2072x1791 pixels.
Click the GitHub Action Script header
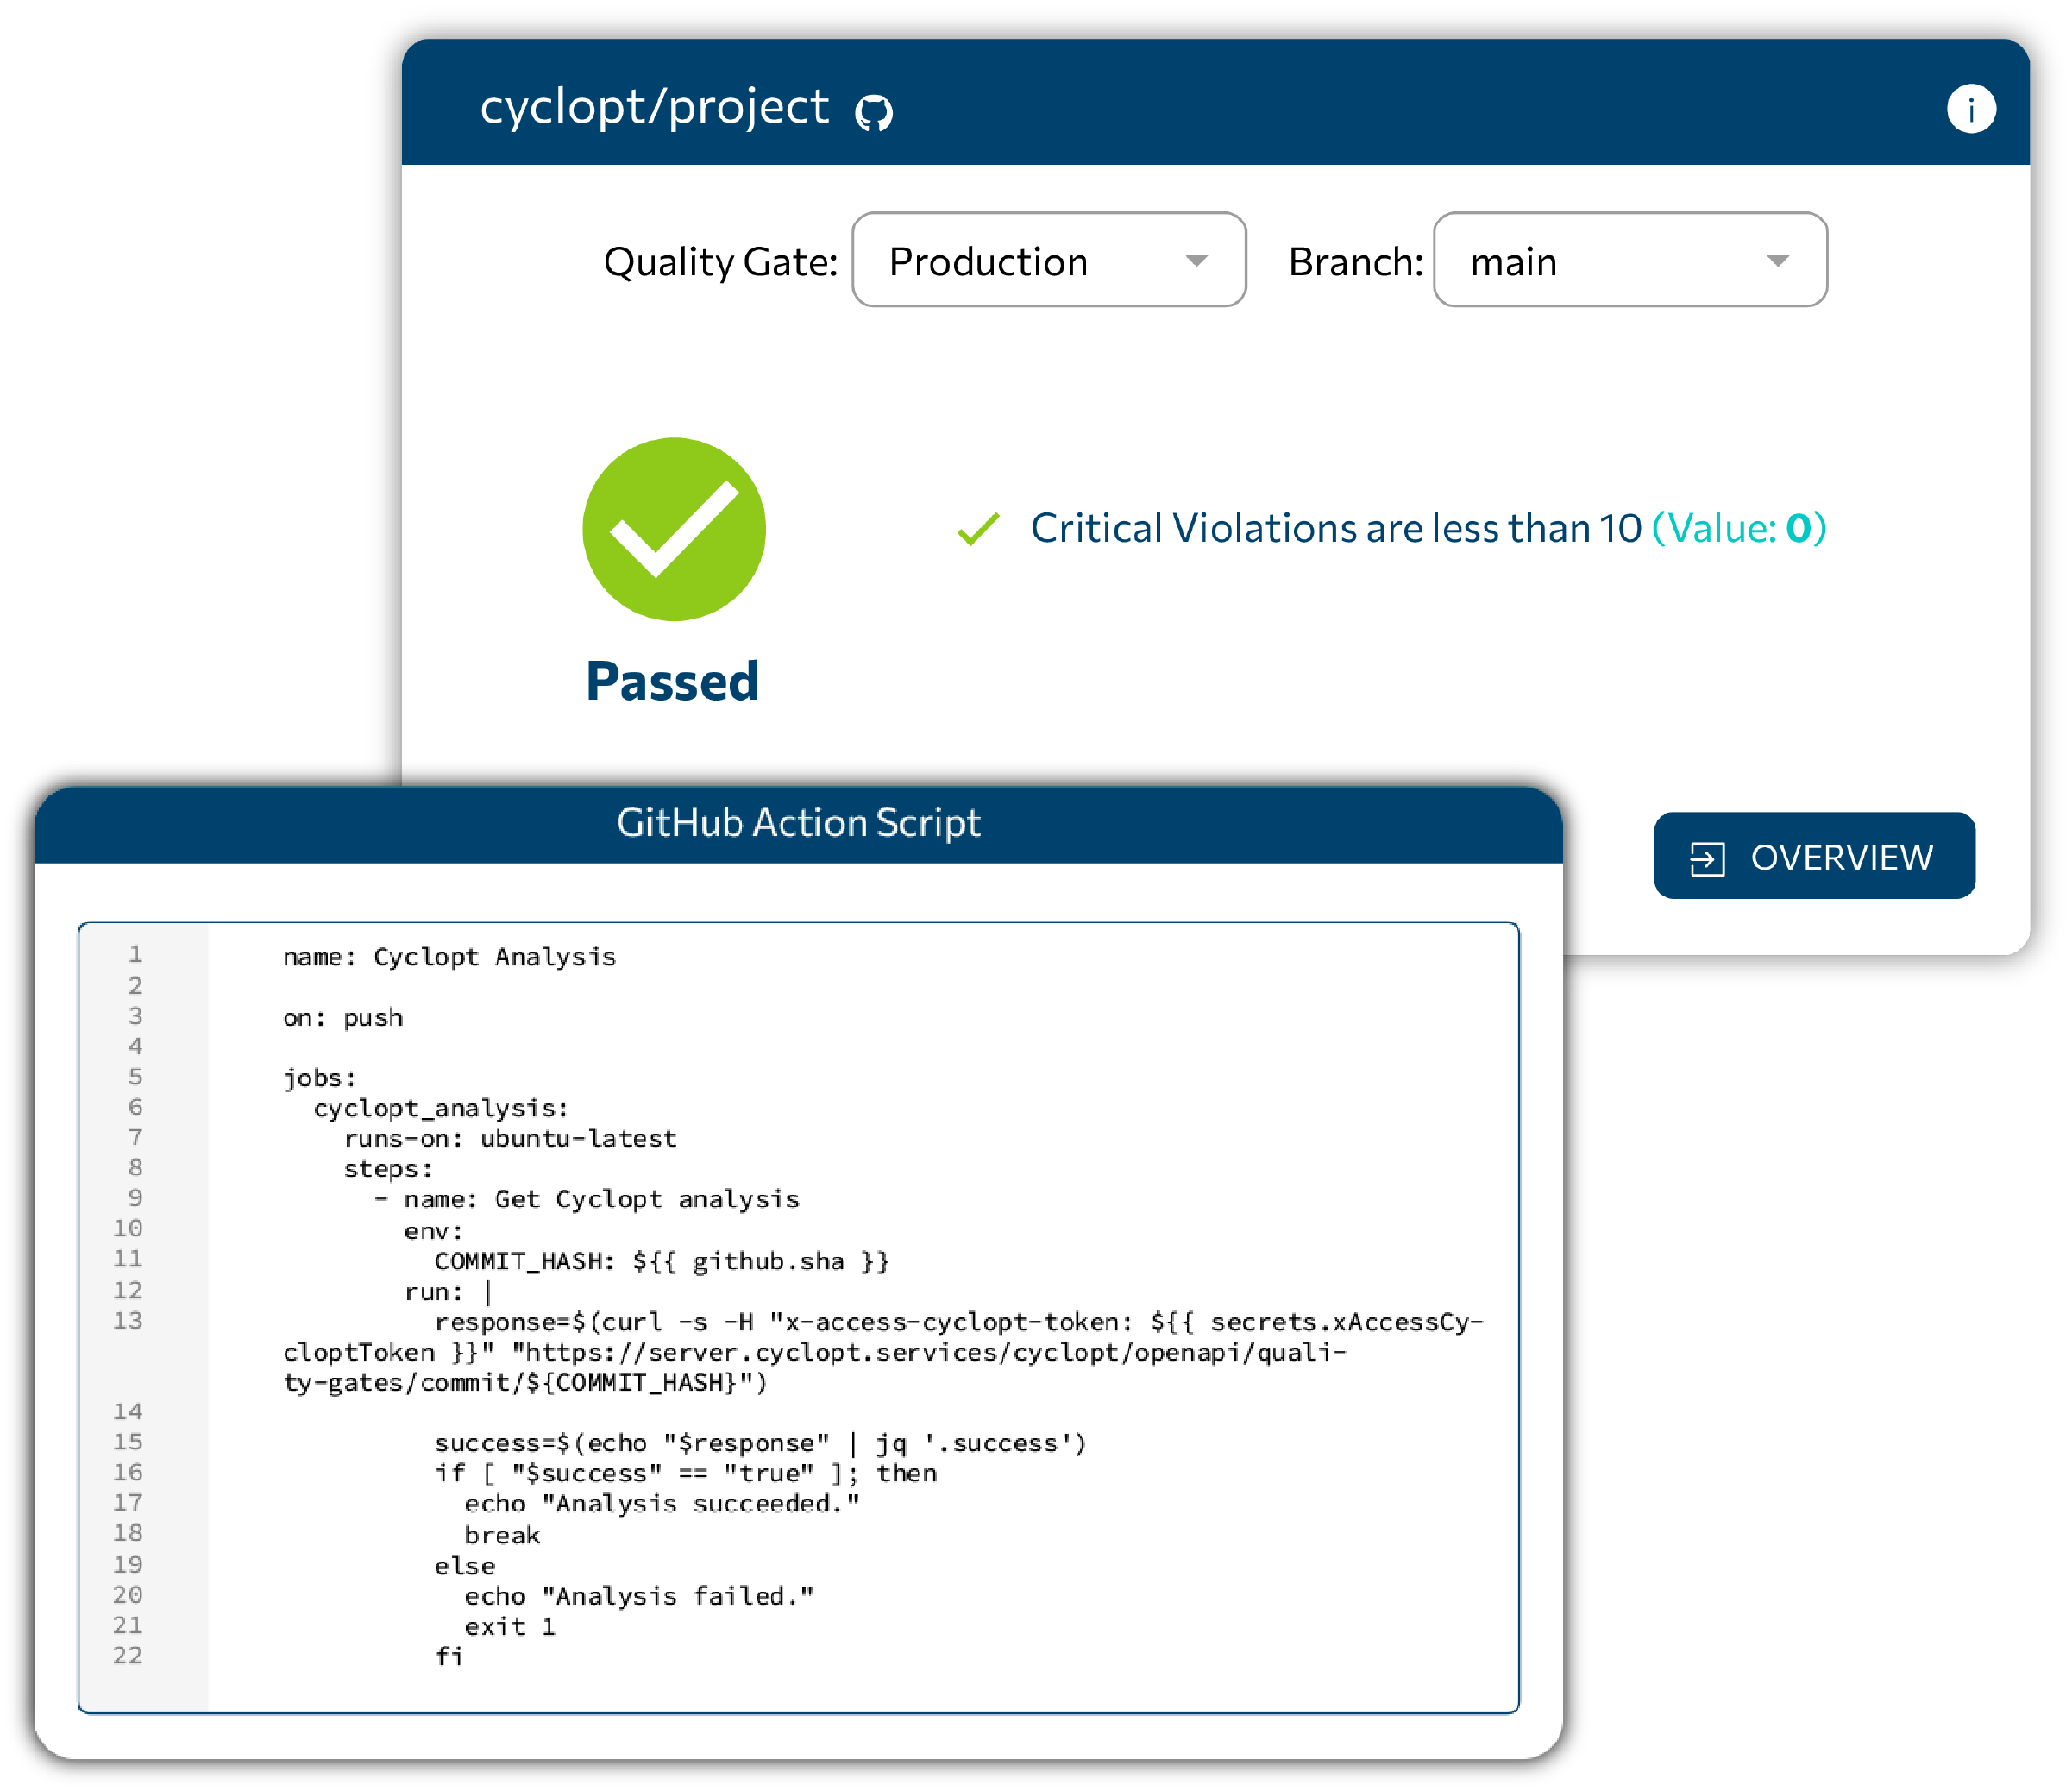click(798, 823)
